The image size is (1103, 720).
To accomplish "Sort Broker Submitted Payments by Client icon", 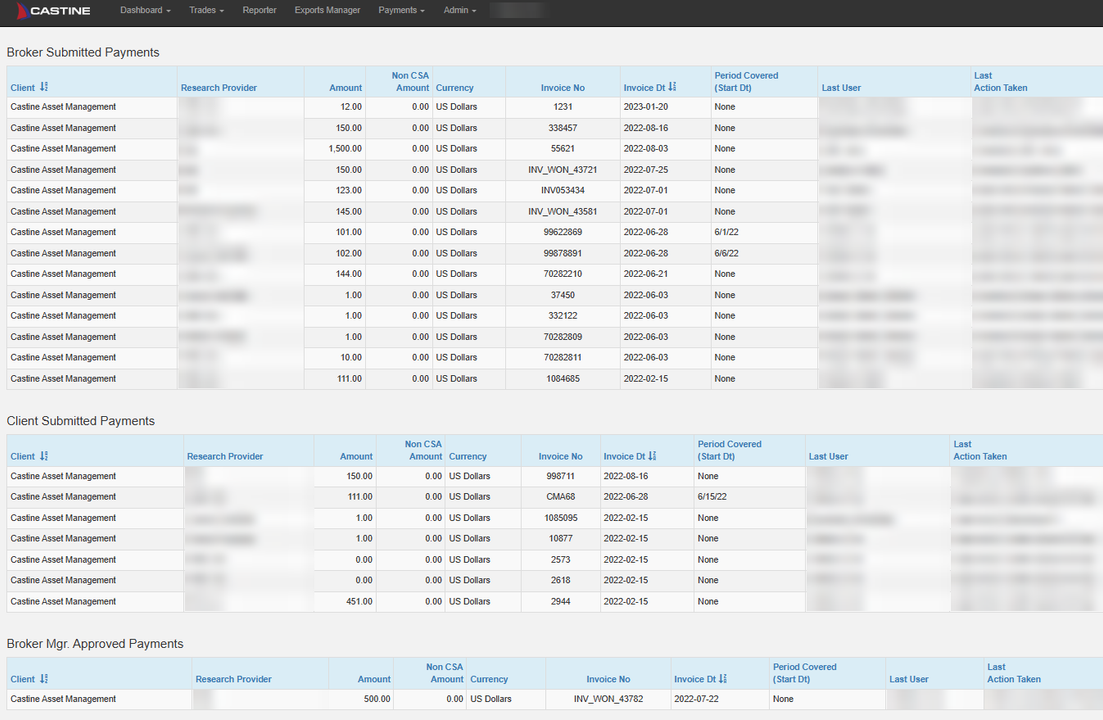I will point(44,87).
